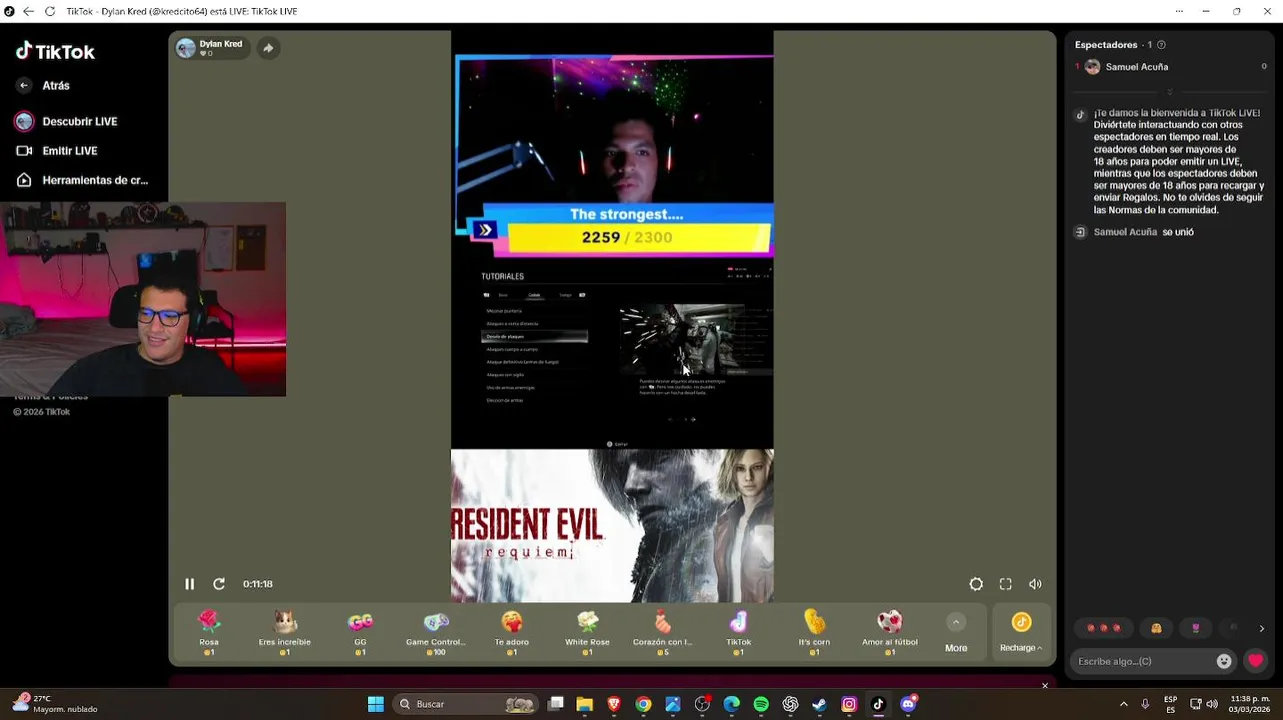The height and width of the screenshot is (720, 1283).
Task: Go back with the Atrás arrow icon
Action: (24, 86)
